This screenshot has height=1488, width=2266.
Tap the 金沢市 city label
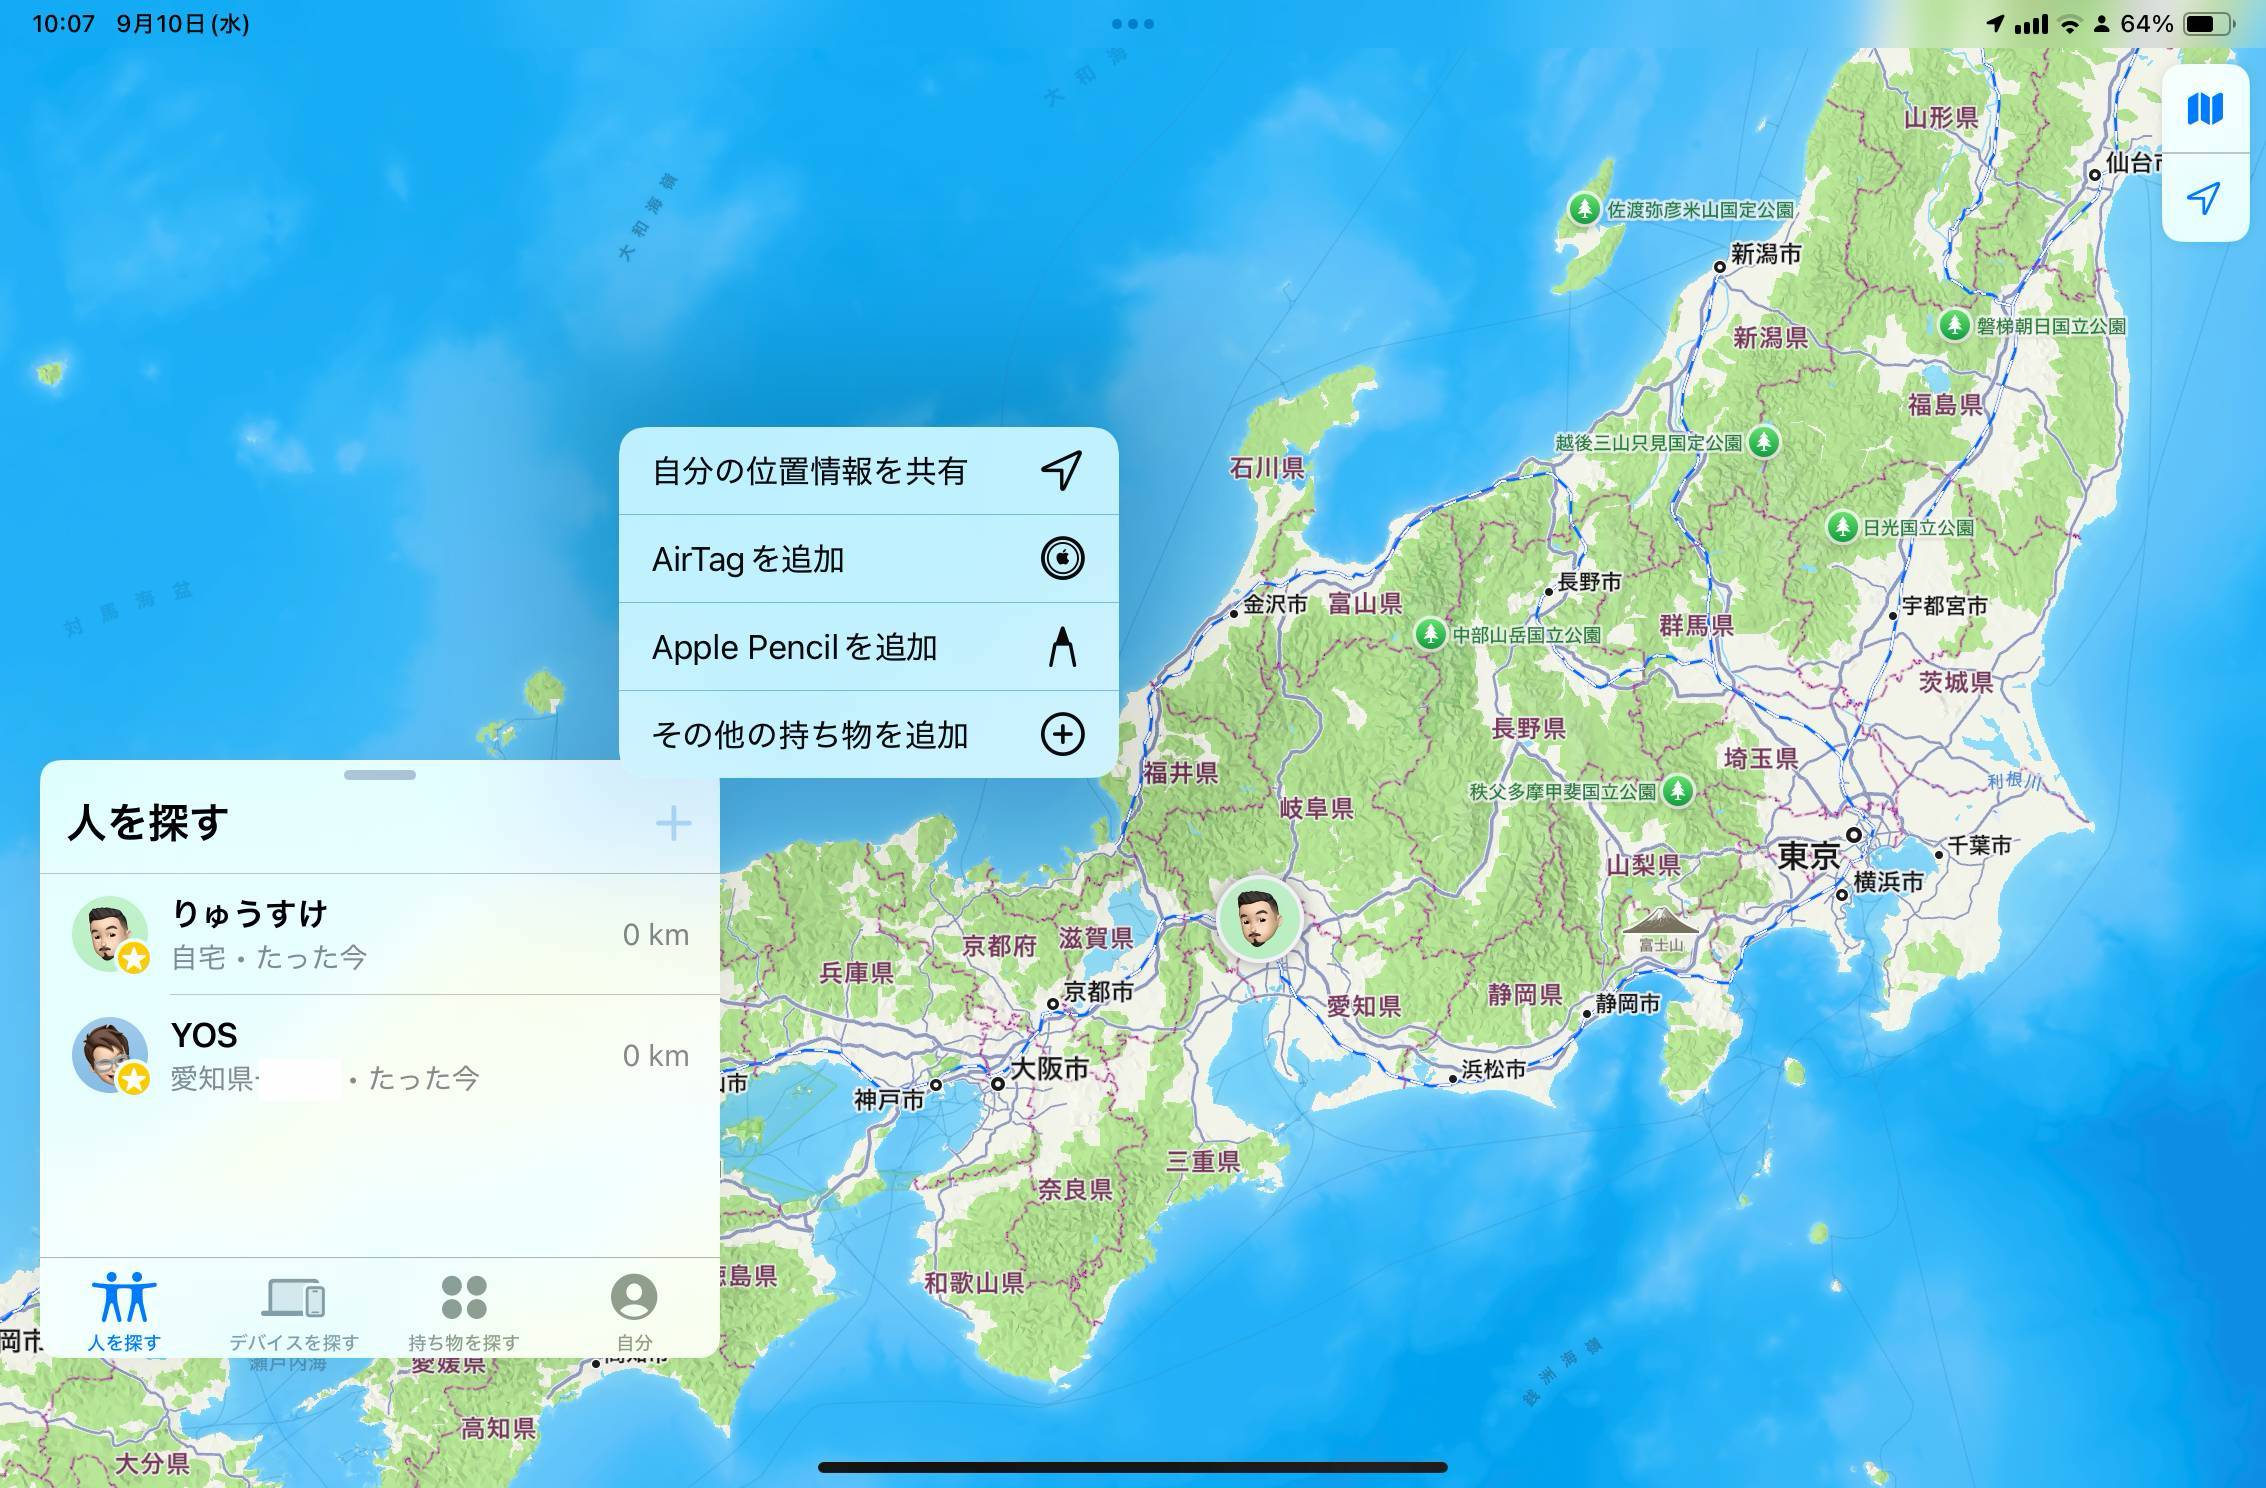click(1275, 604)
